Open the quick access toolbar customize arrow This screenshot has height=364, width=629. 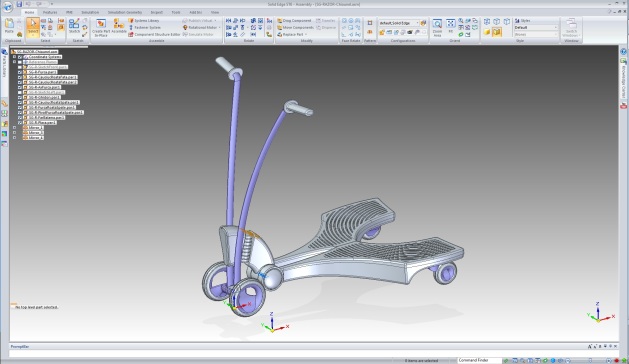[52, 4]
